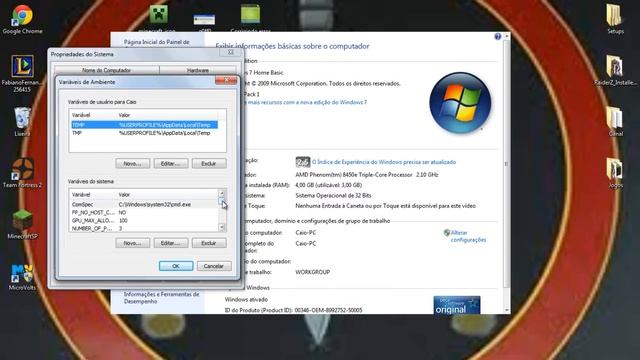Click Editar in system variables section
Screen dimensions: 640x360
tap(171, 243)
